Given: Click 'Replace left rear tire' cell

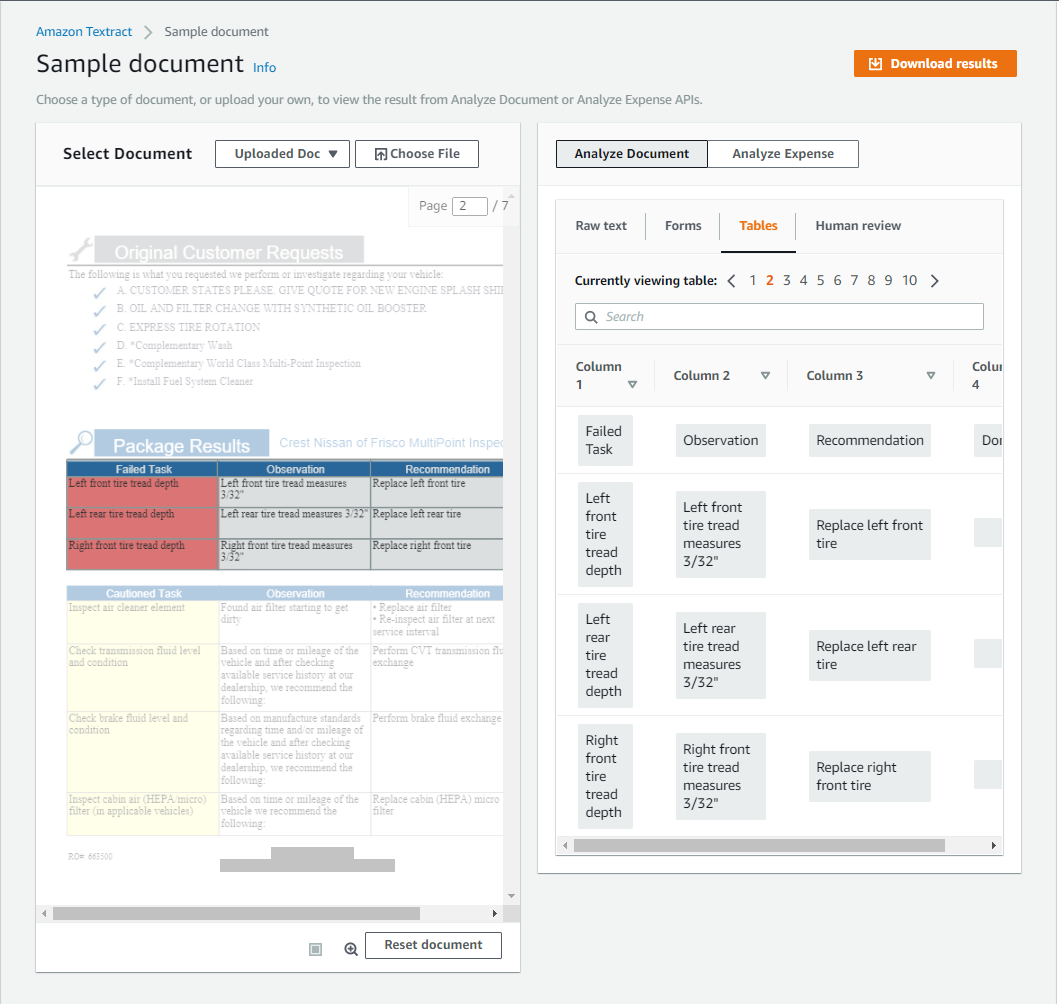Looking at the screenshot, I should [870, 655].
